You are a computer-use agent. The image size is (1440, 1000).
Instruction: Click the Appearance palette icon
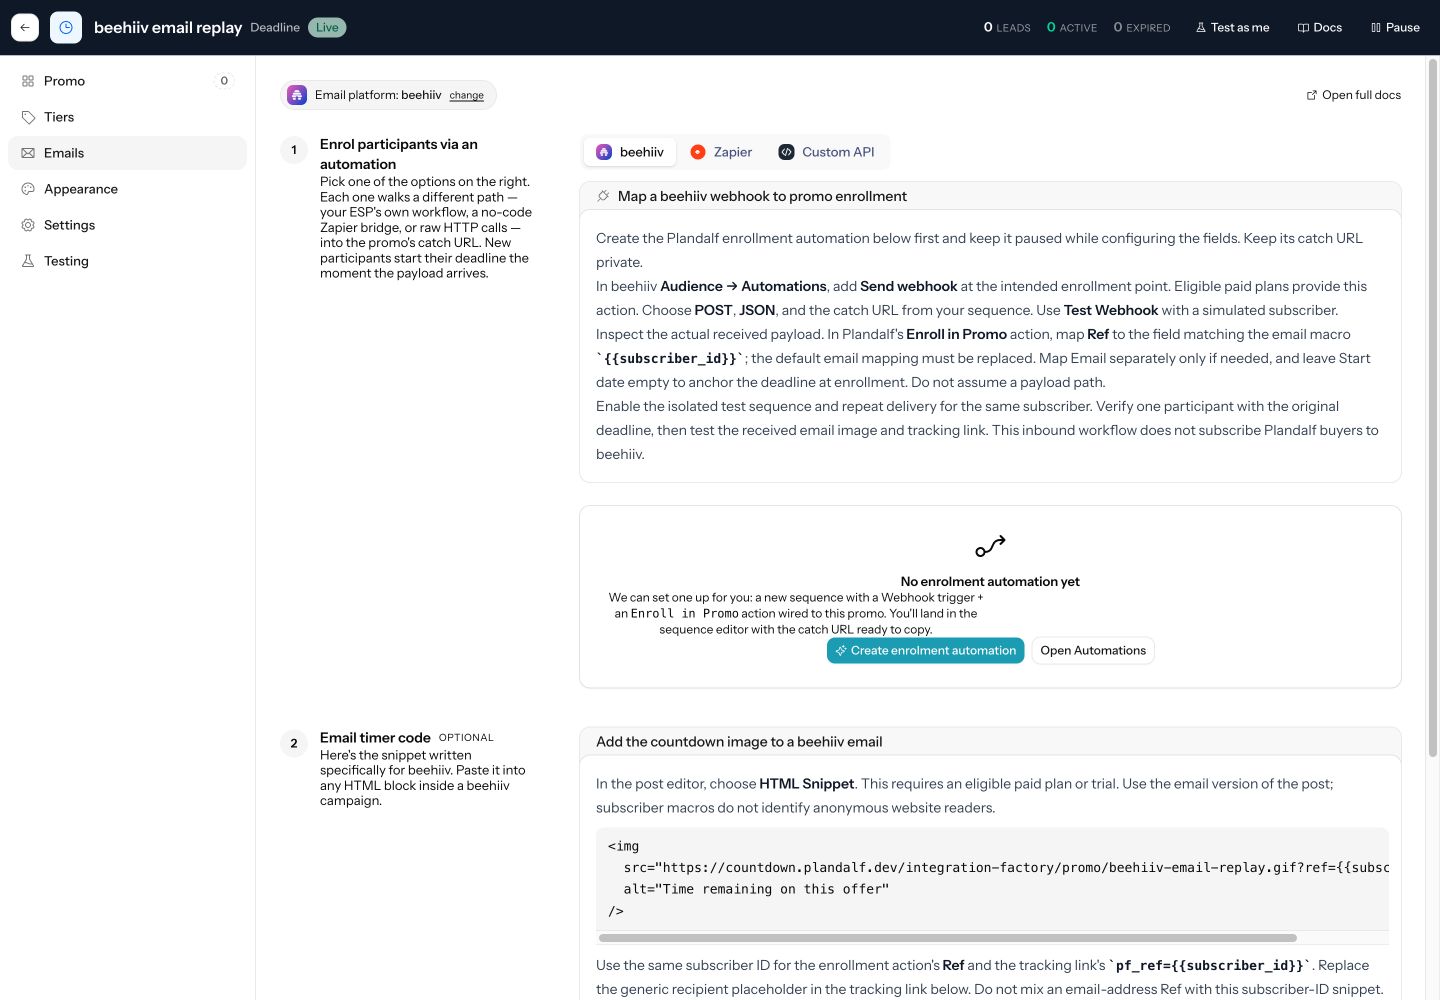pos(28,189)
